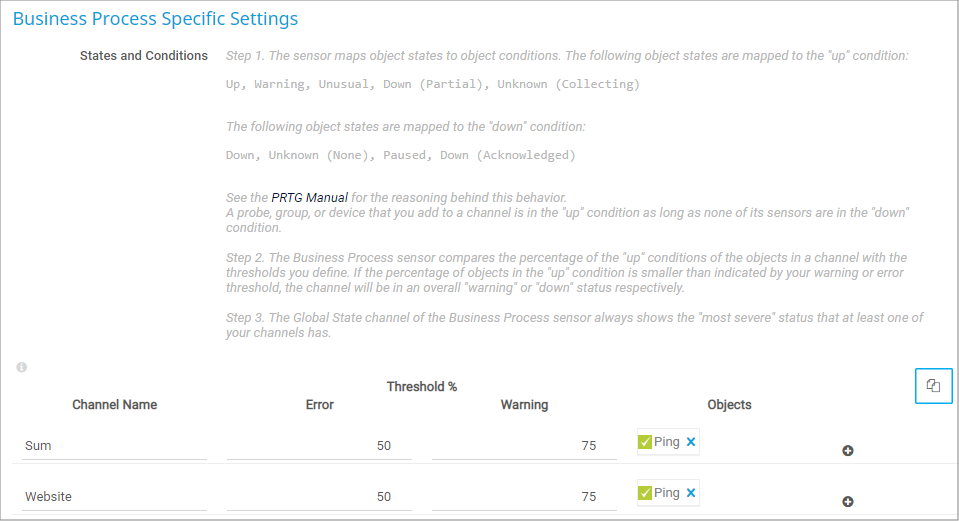
Task: Select the Ping label in Sum row
Action: (x=667, y=442)
